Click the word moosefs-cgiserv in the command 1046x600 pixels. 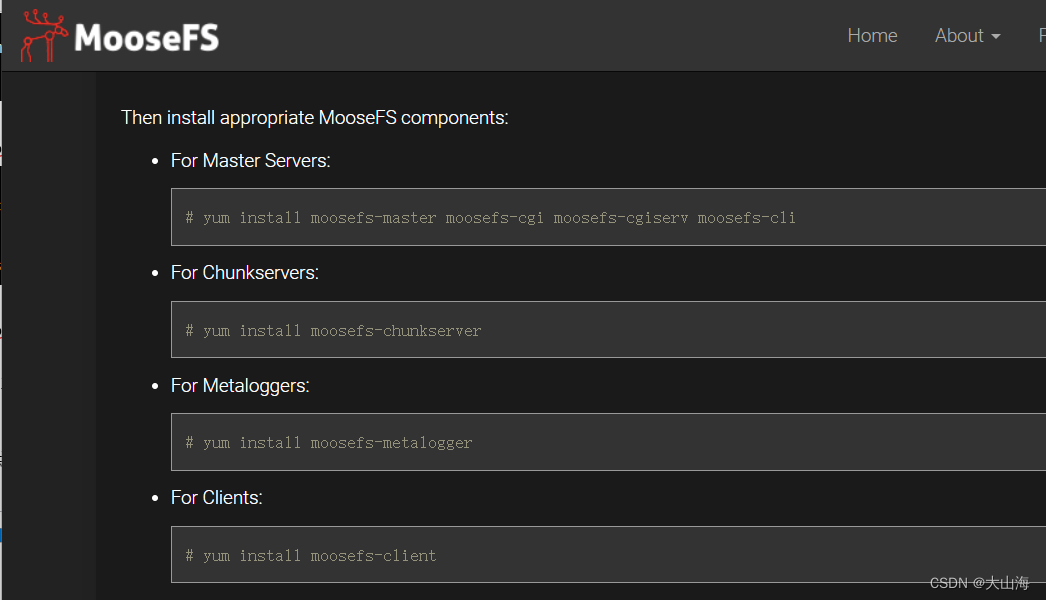click(x=620, y=217)
